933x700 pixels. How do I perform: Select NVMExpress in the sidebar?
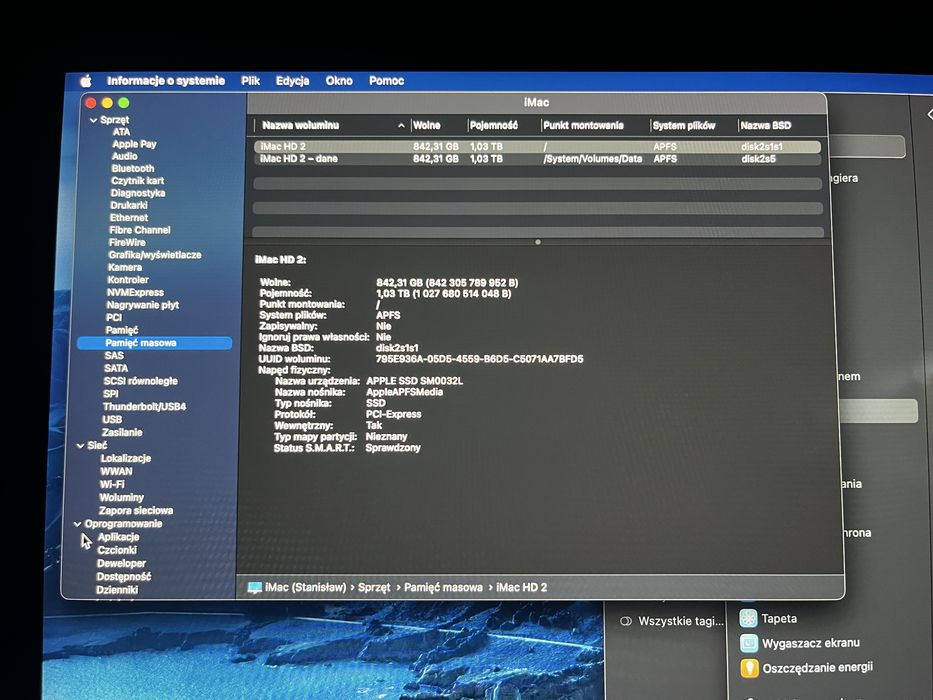click(135, 292)
